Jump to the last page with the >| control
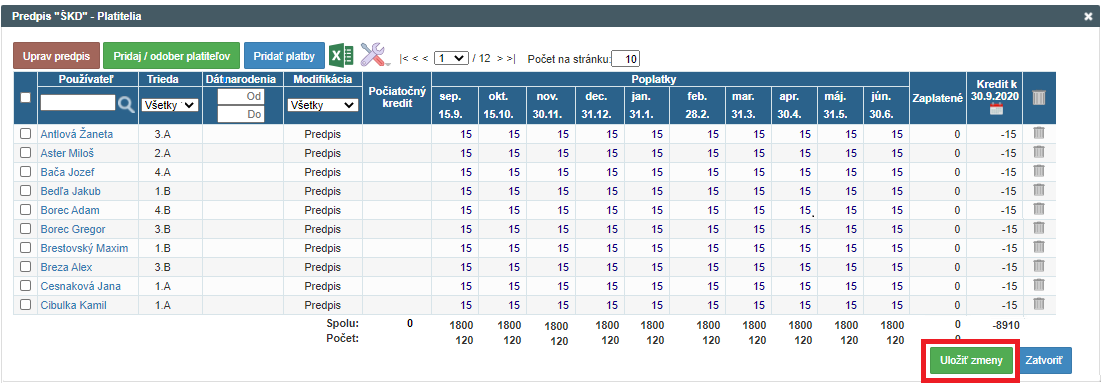Image resolution: width=1102 pixels, height=383 pixels. tap(511, 59)
